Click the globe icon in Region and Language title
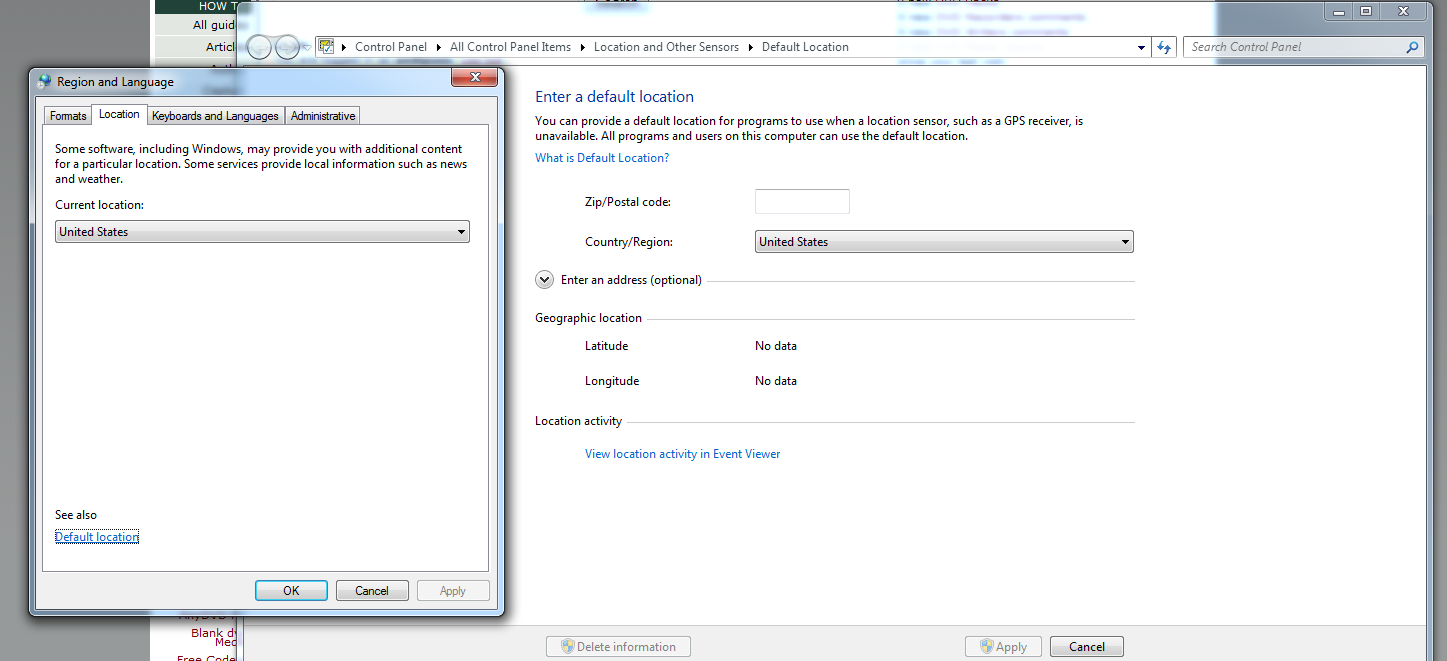This screenshot has width=1447, height=661. tap(45, 82)
